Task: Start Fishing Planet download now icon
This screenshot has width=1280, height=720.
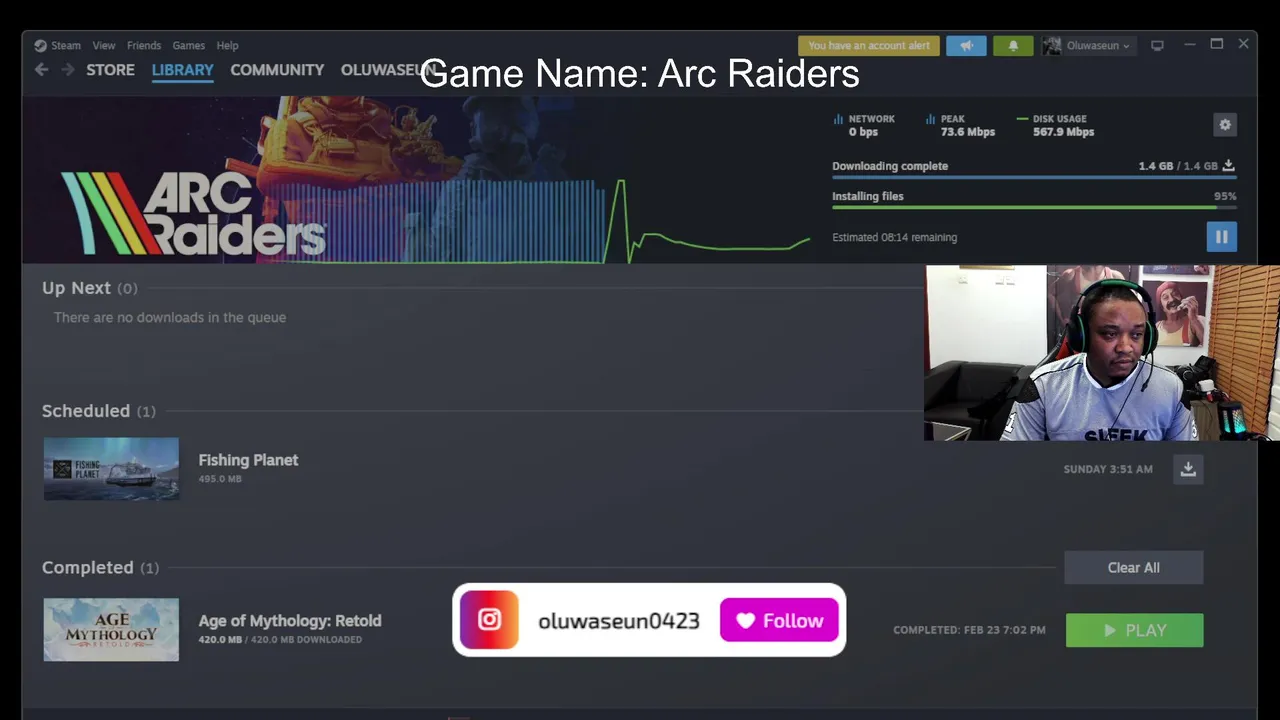Action: click(x=1188, y=469)
